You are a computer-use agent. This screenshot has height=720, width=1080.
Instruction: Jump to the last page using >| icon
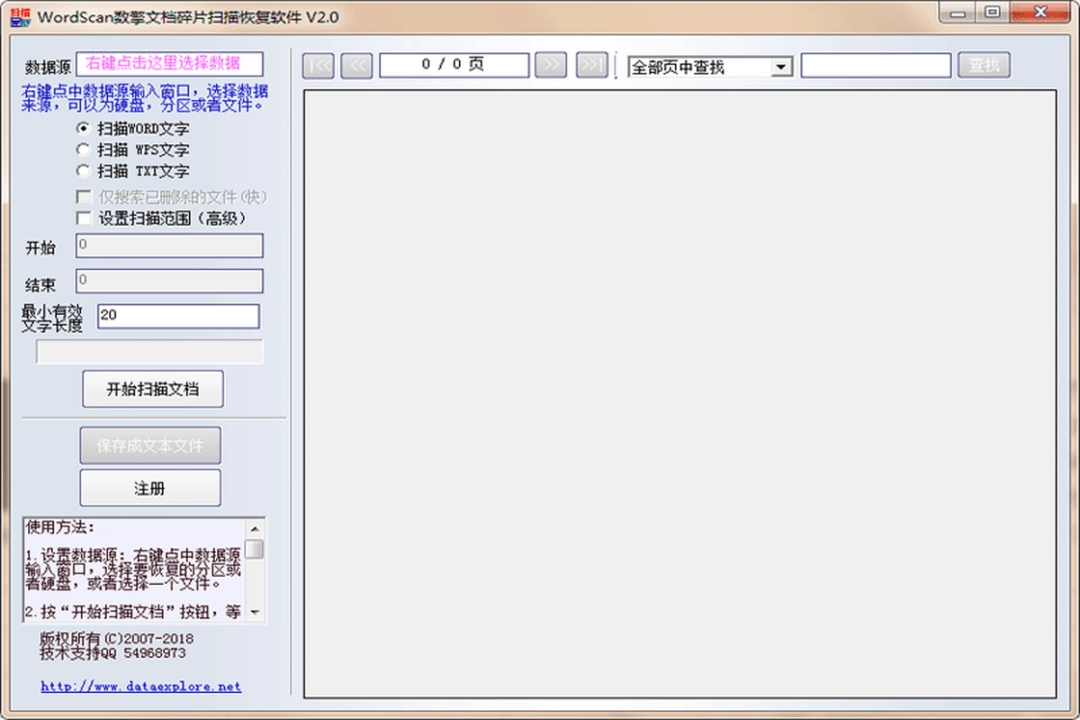click(591, 64)
